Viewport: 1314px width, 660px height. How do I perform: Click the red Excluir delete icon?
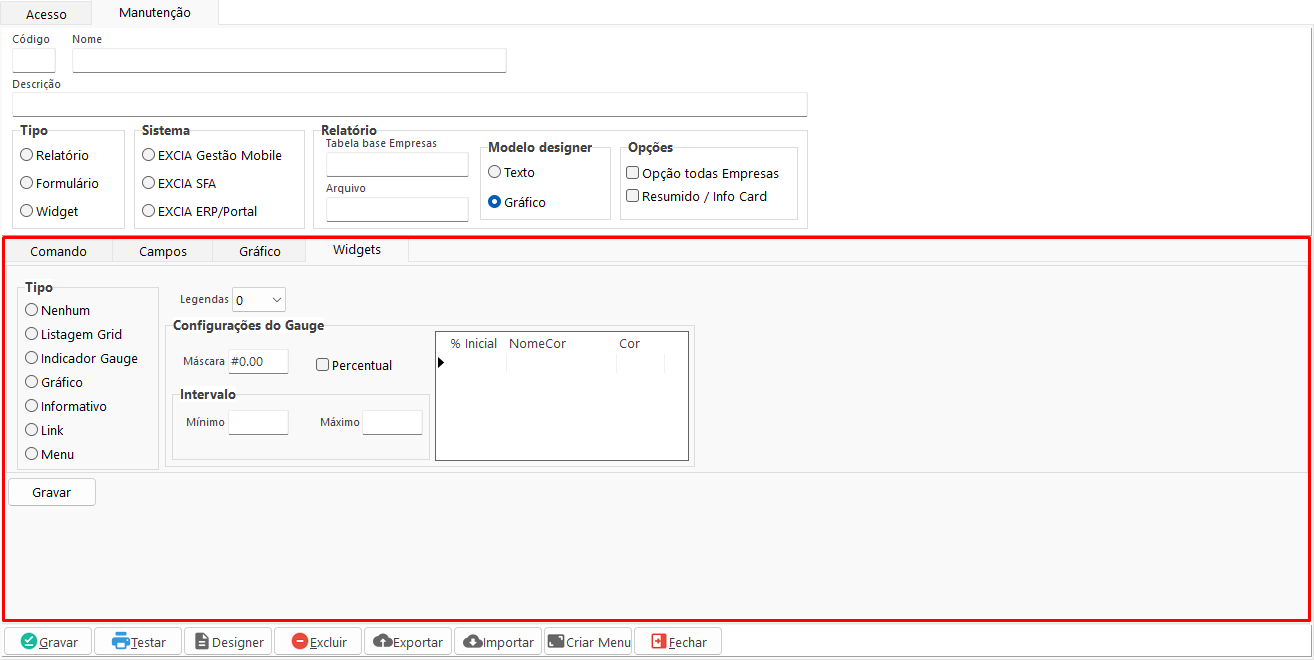[300, 642]
